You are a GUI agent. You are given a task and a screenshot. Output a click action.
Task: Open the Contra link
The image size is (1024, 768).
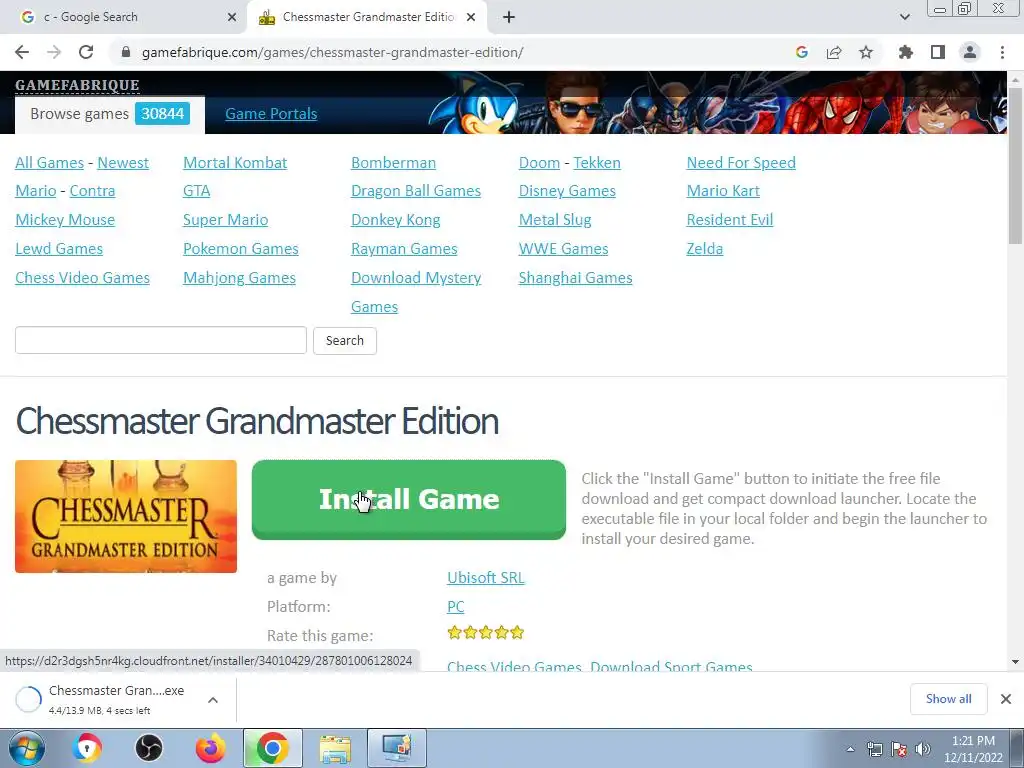[x=92, y=191]
